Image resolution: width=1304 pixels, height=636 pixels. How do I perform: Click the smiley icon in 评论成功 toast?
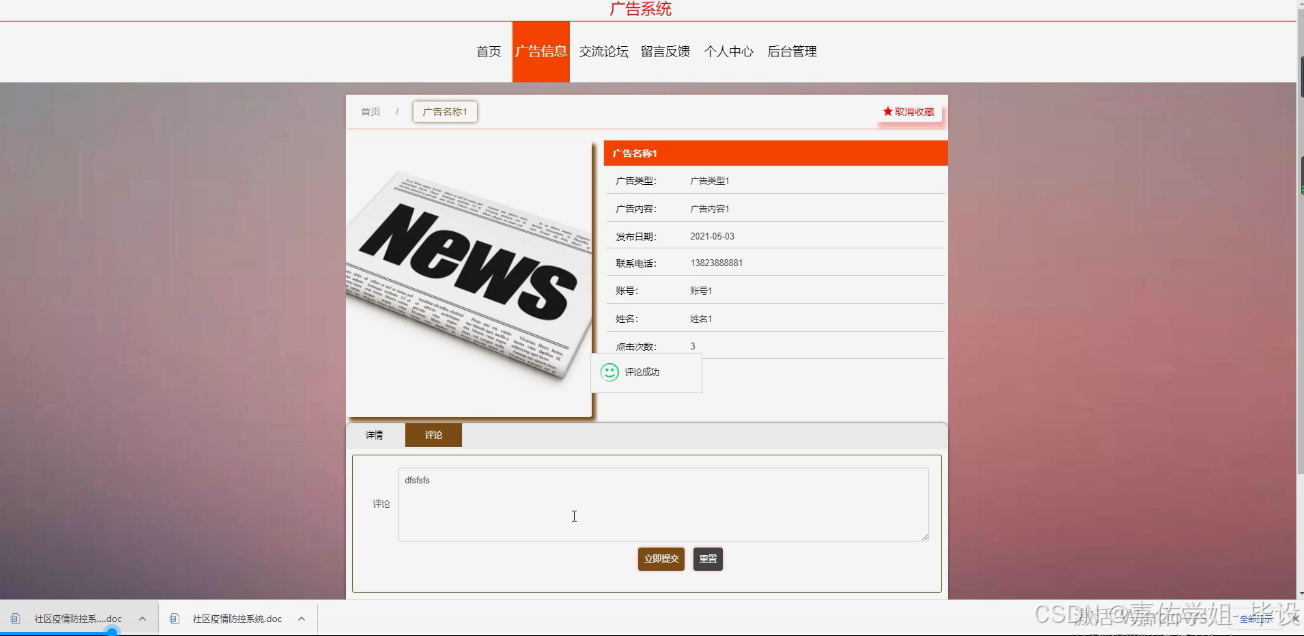(x=608, y=371)
